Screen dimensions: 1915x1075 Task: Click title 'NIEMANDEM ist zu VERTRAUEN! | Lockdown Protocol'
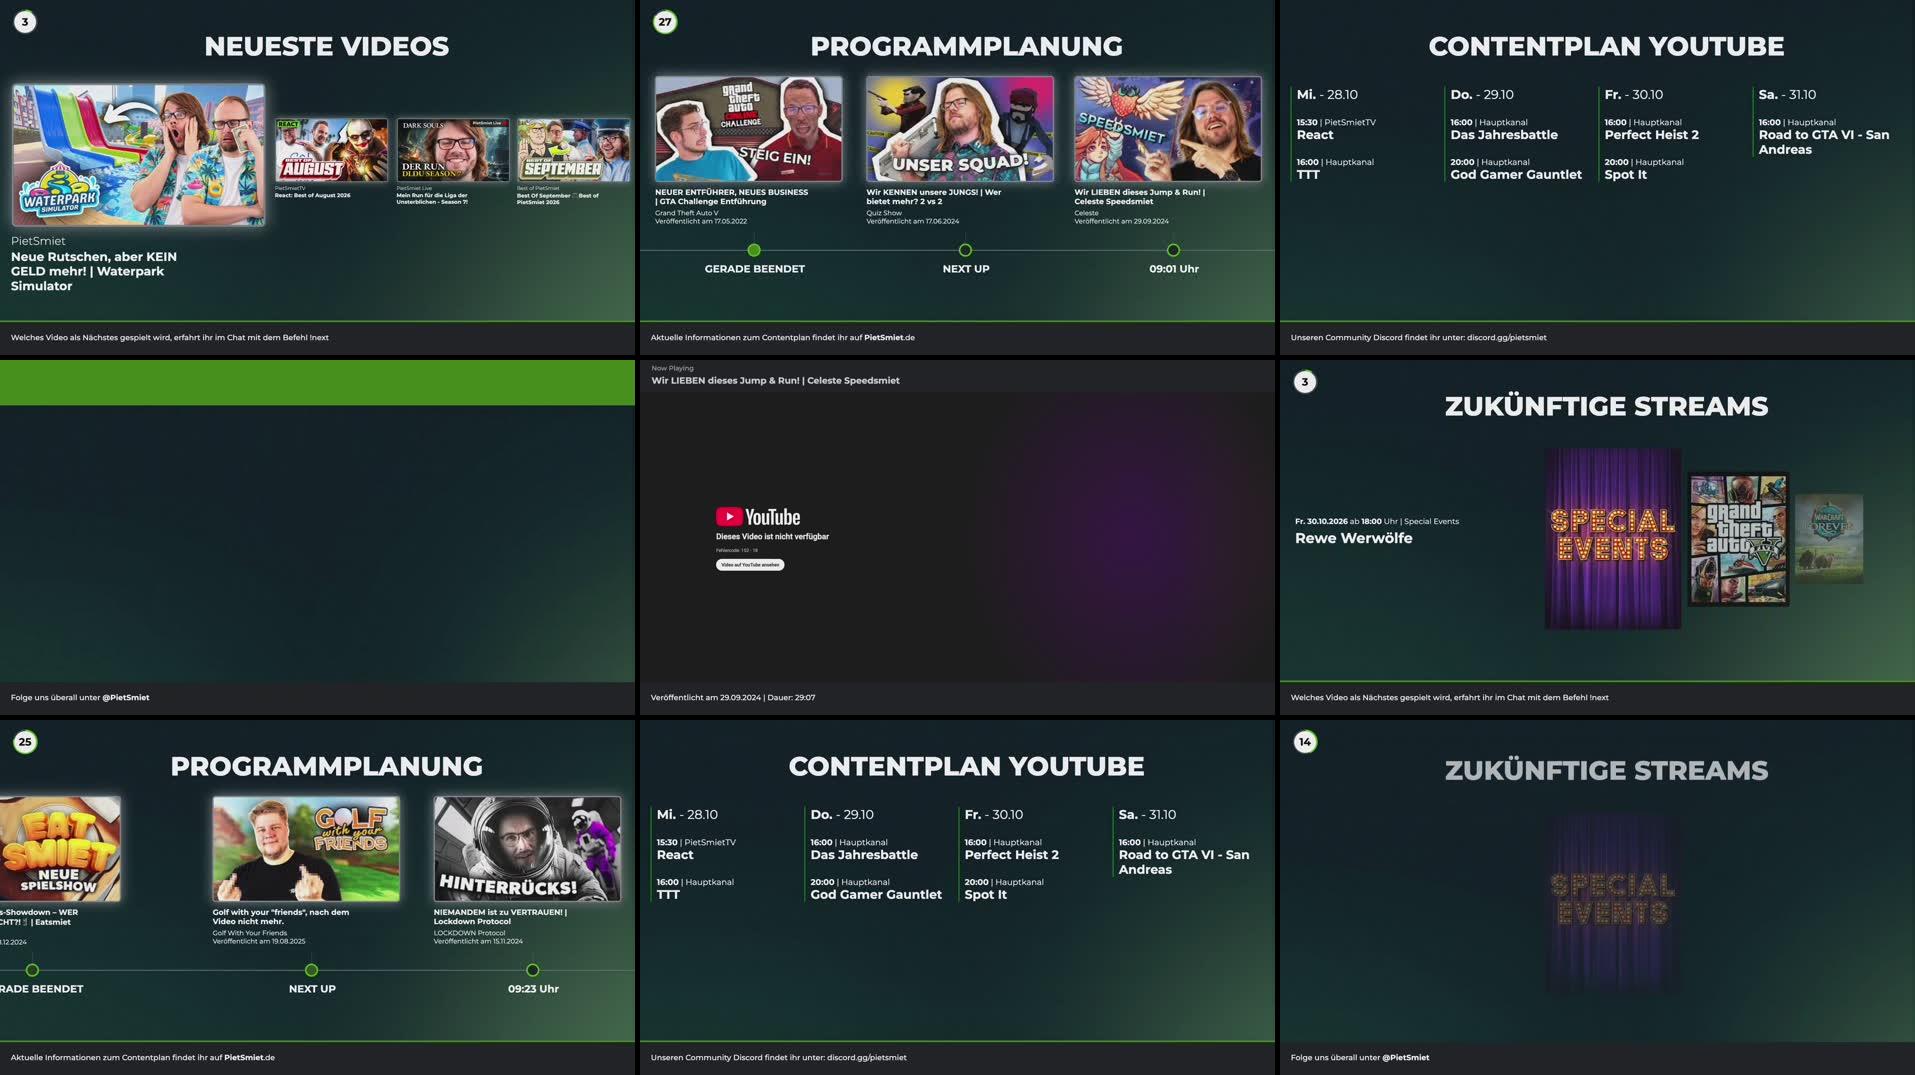coord(500,917)
